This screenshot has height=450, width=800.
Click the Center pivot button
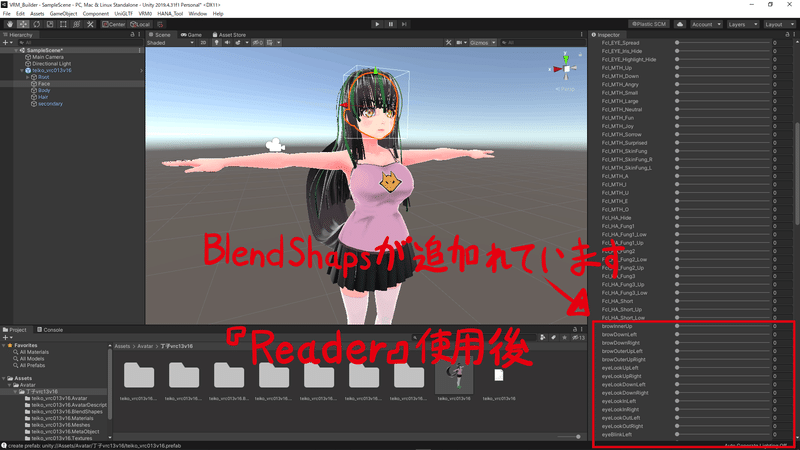click(113, 24)
